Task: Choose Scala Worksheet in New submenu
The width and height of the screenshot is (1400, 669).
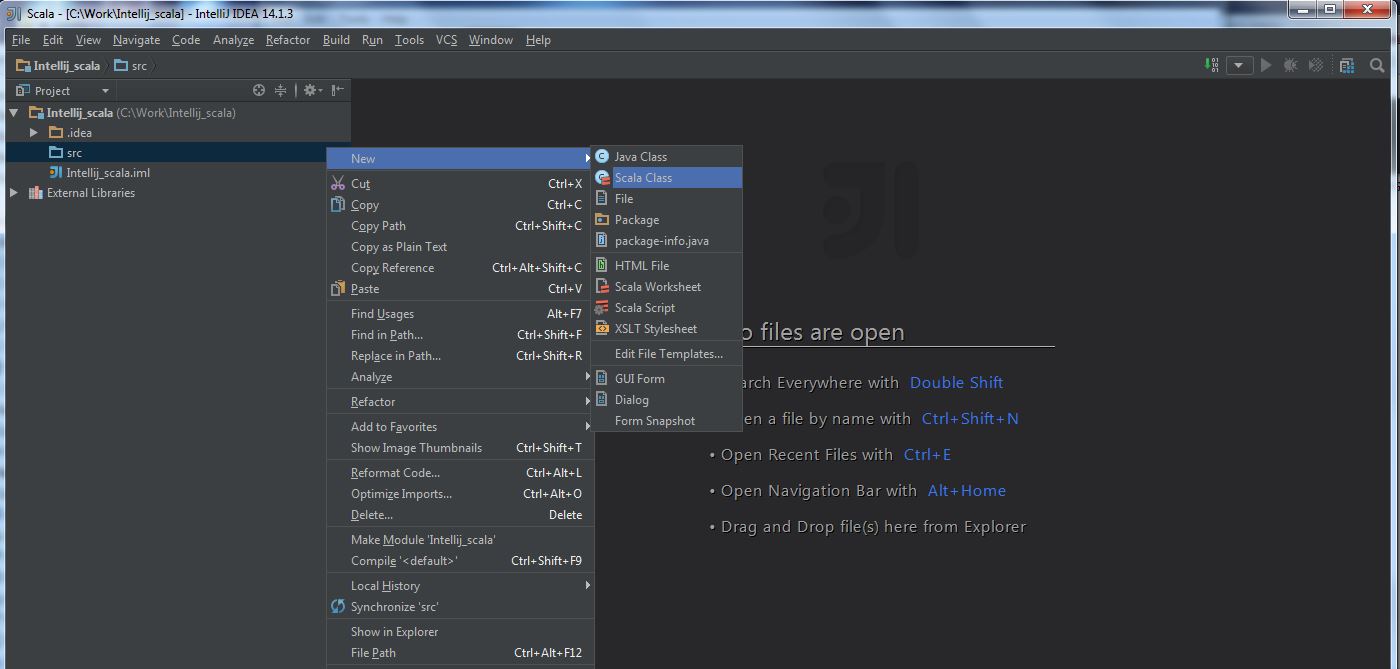Action: [x=666, y=287]
